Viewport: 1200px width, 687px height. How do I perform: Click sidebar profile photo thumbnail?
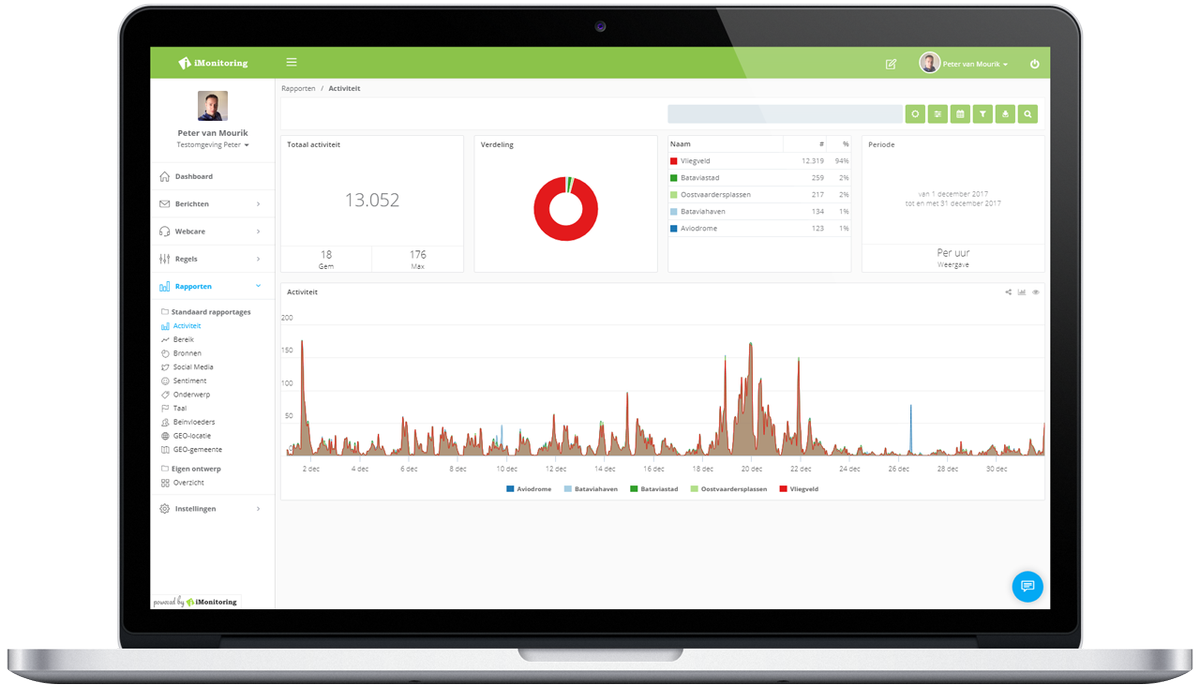212,106
